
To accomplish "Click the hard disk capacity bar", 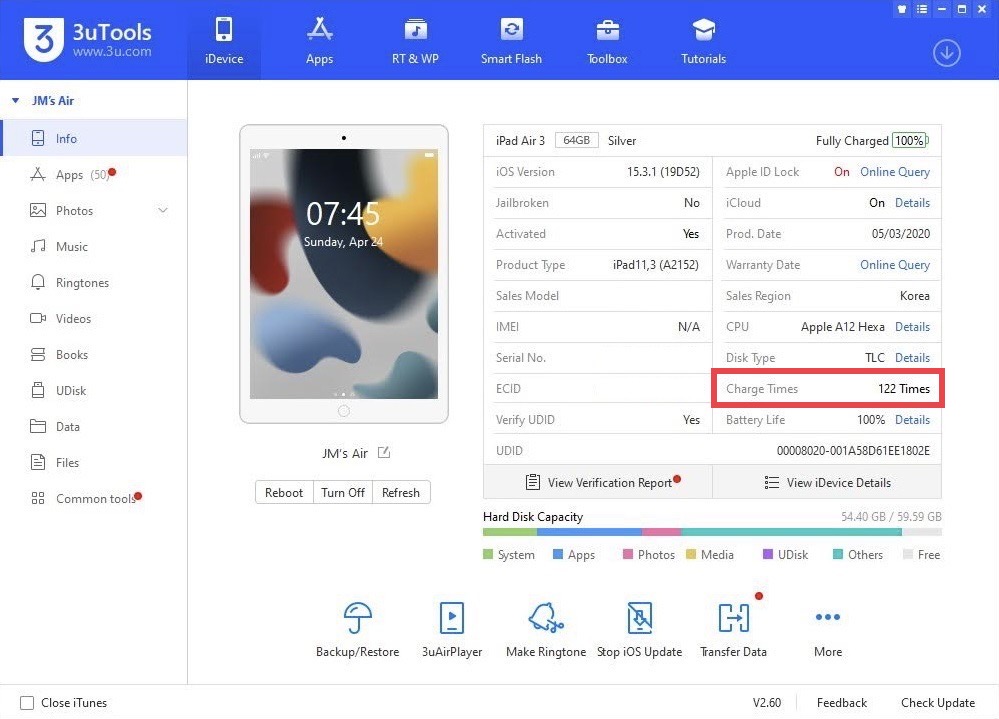I will pos(712,532).
